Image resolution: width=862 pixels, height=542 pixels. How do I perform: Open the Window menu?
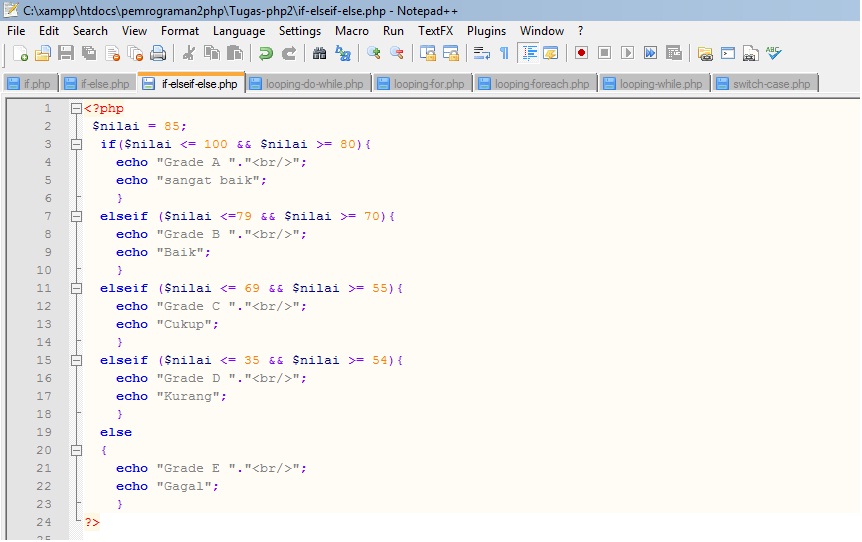(542, 31)
